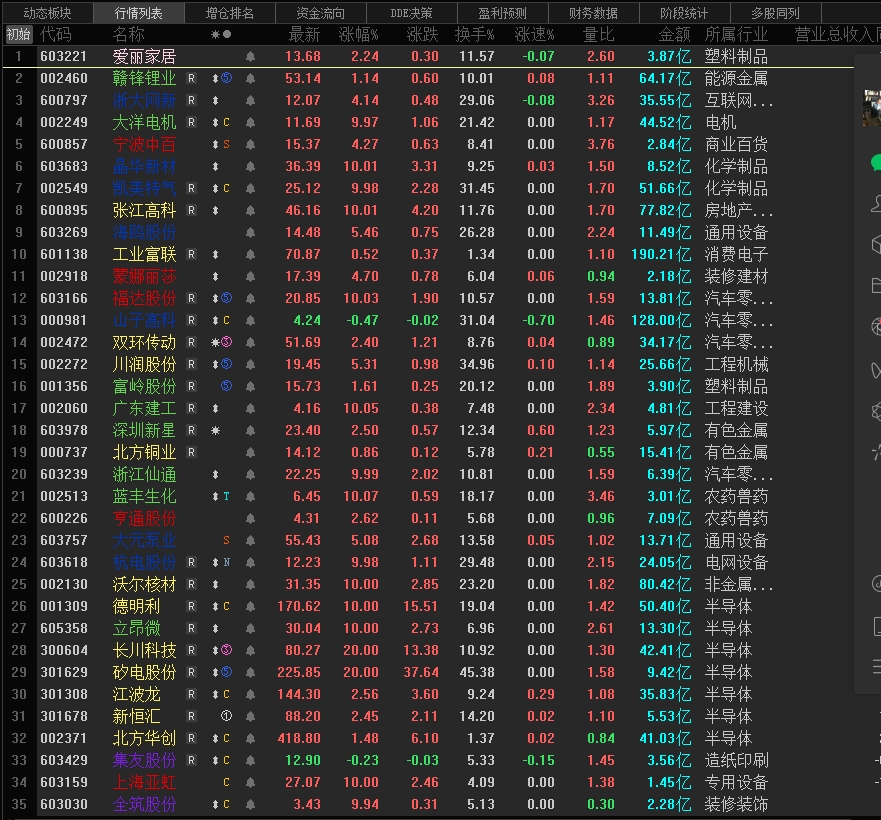
Task: Click the N badge for 杭电股份
Action: pos(226,562)
